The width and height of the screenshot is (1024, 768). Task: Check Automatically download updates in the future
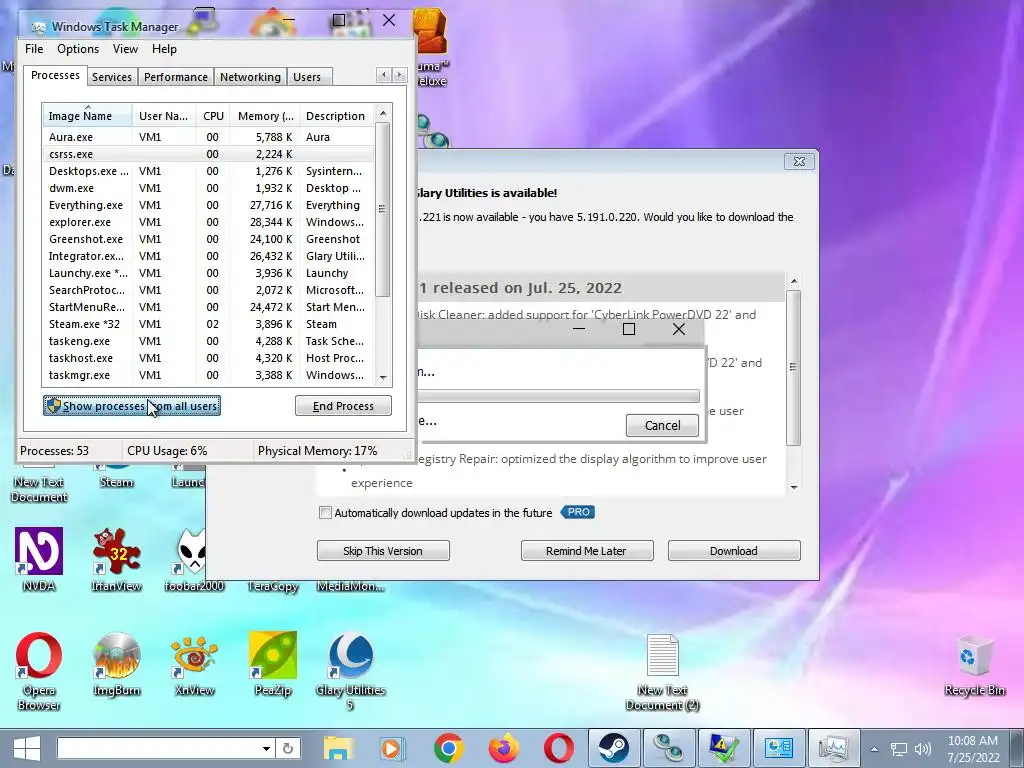coord(325,513)
